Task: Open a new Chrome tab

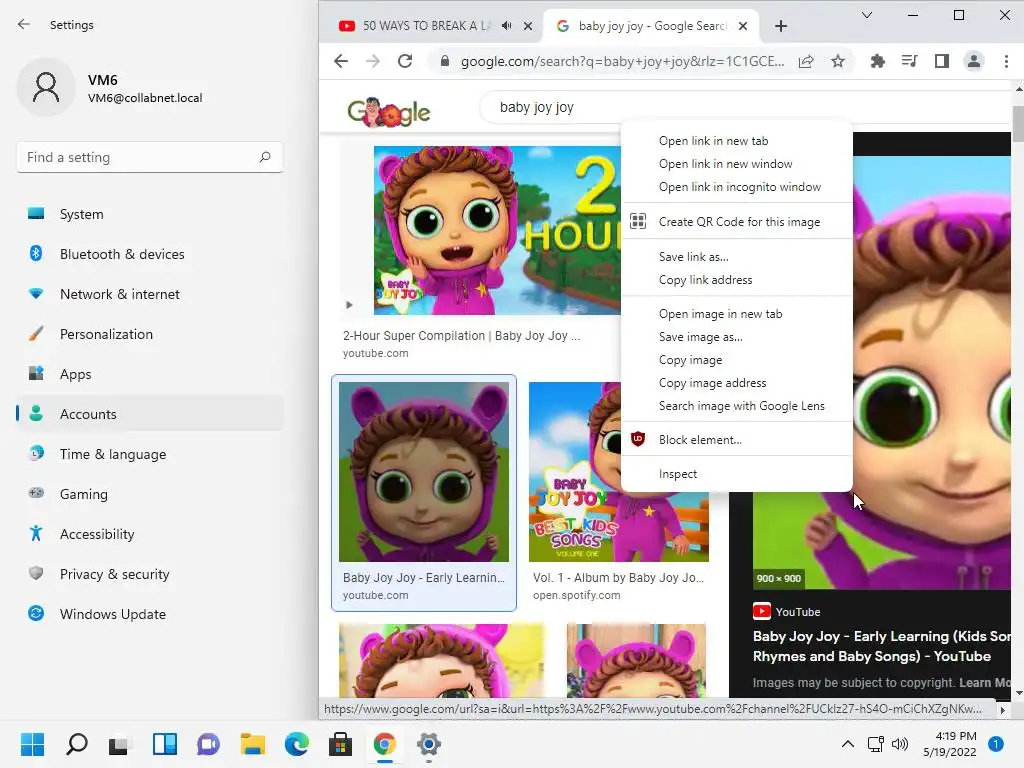Action: [x=780, y=26]
